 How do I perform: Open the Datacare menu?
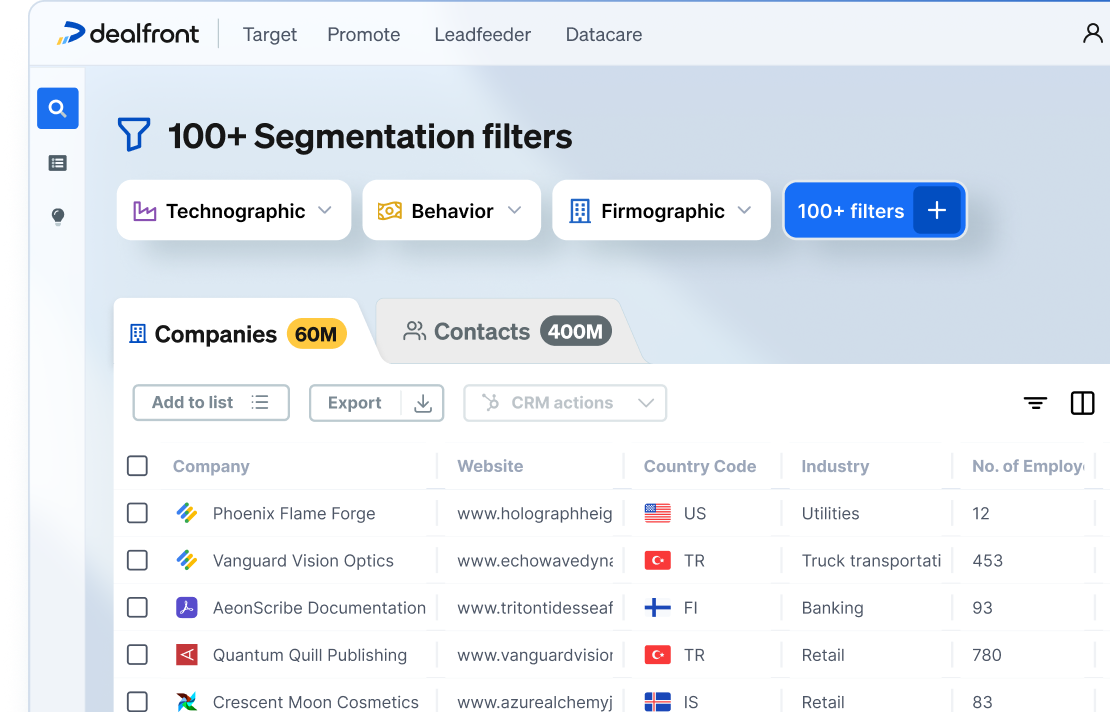coord(604,35)
